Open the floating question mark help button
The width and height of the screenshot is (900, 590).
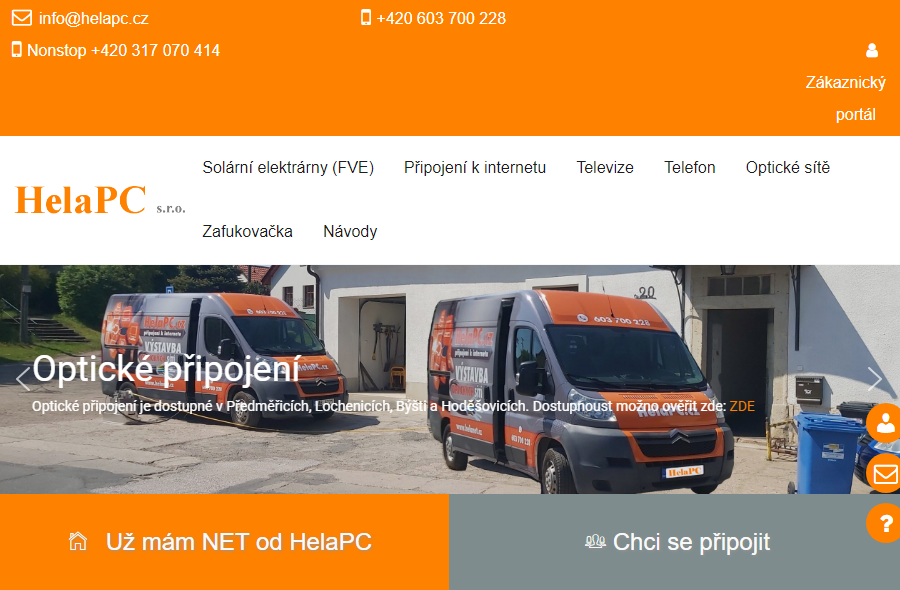coord(884,523)
